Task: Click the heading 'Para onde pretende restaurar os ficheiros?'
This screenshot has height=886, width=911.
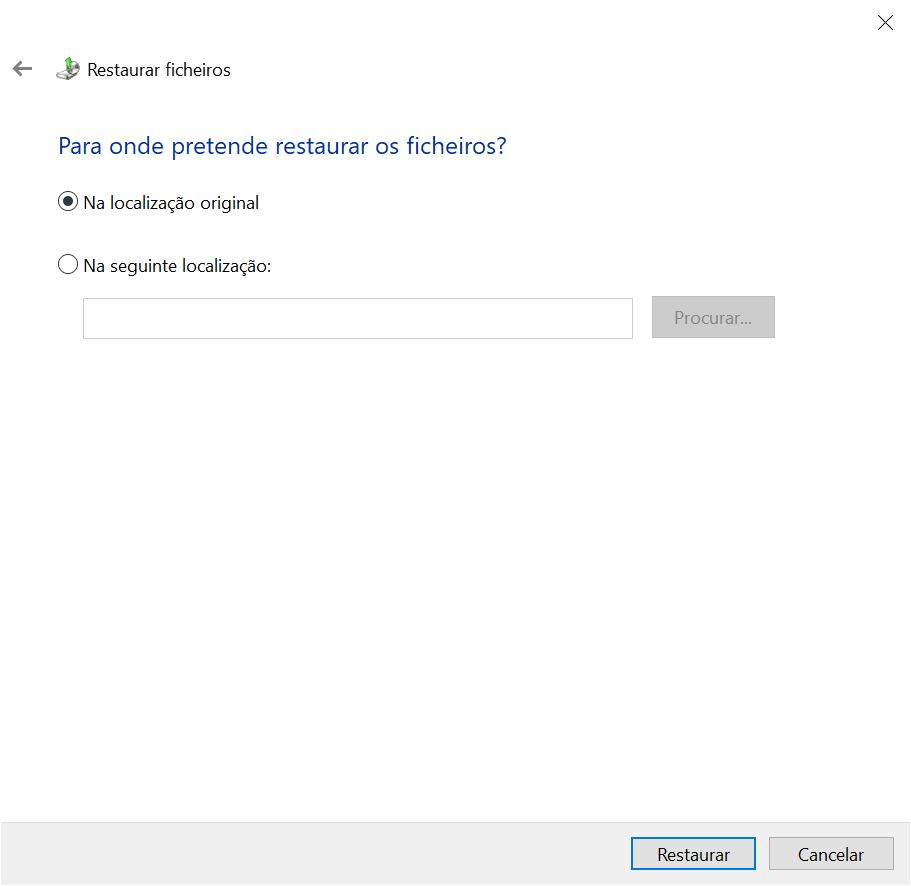Action: click(x=282, y=146)
